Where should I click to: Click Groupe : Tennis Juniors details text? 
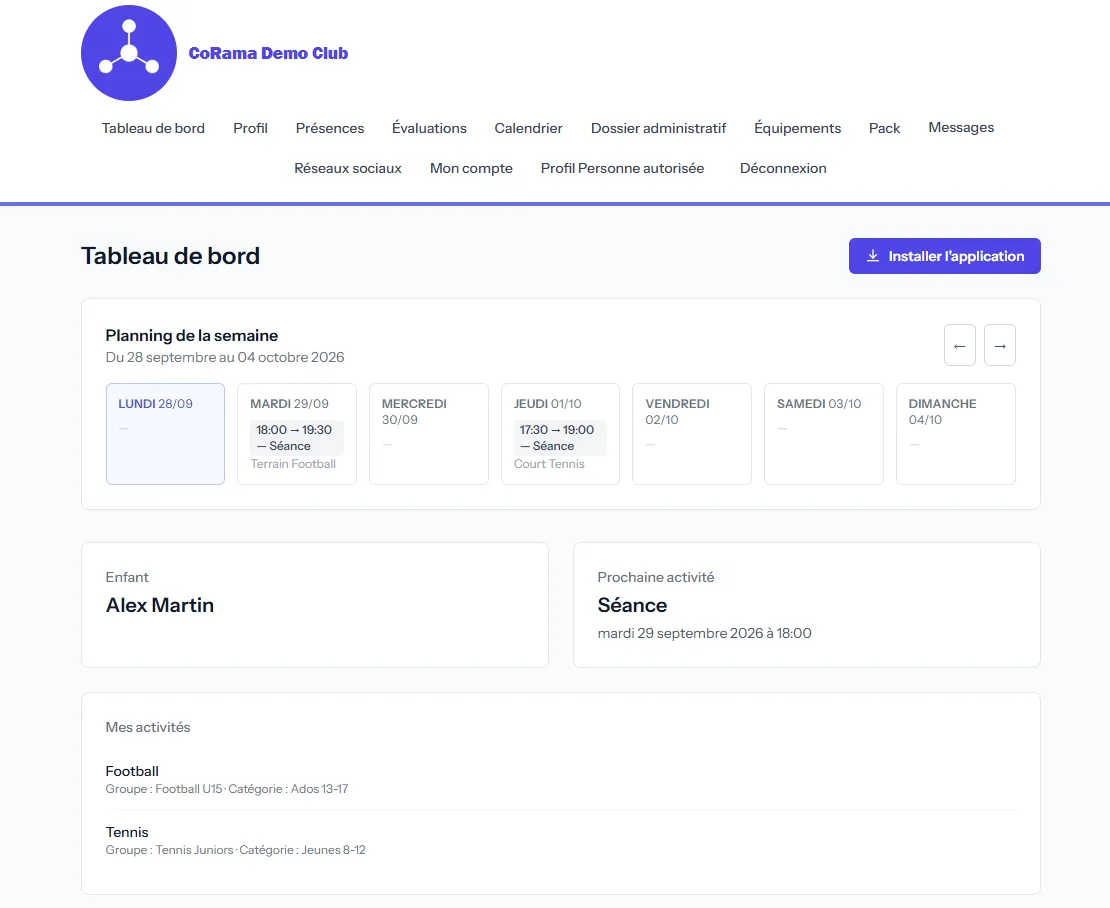pos(235,850)
